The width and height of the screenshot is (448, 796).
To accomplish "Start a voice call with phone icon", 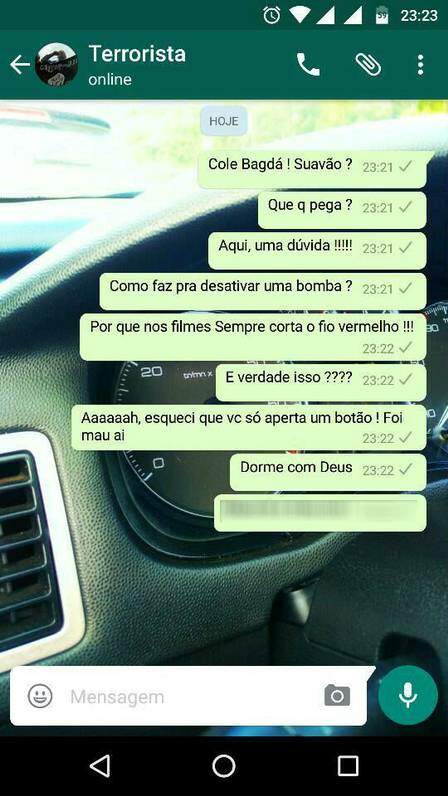I will click(308, 65).
